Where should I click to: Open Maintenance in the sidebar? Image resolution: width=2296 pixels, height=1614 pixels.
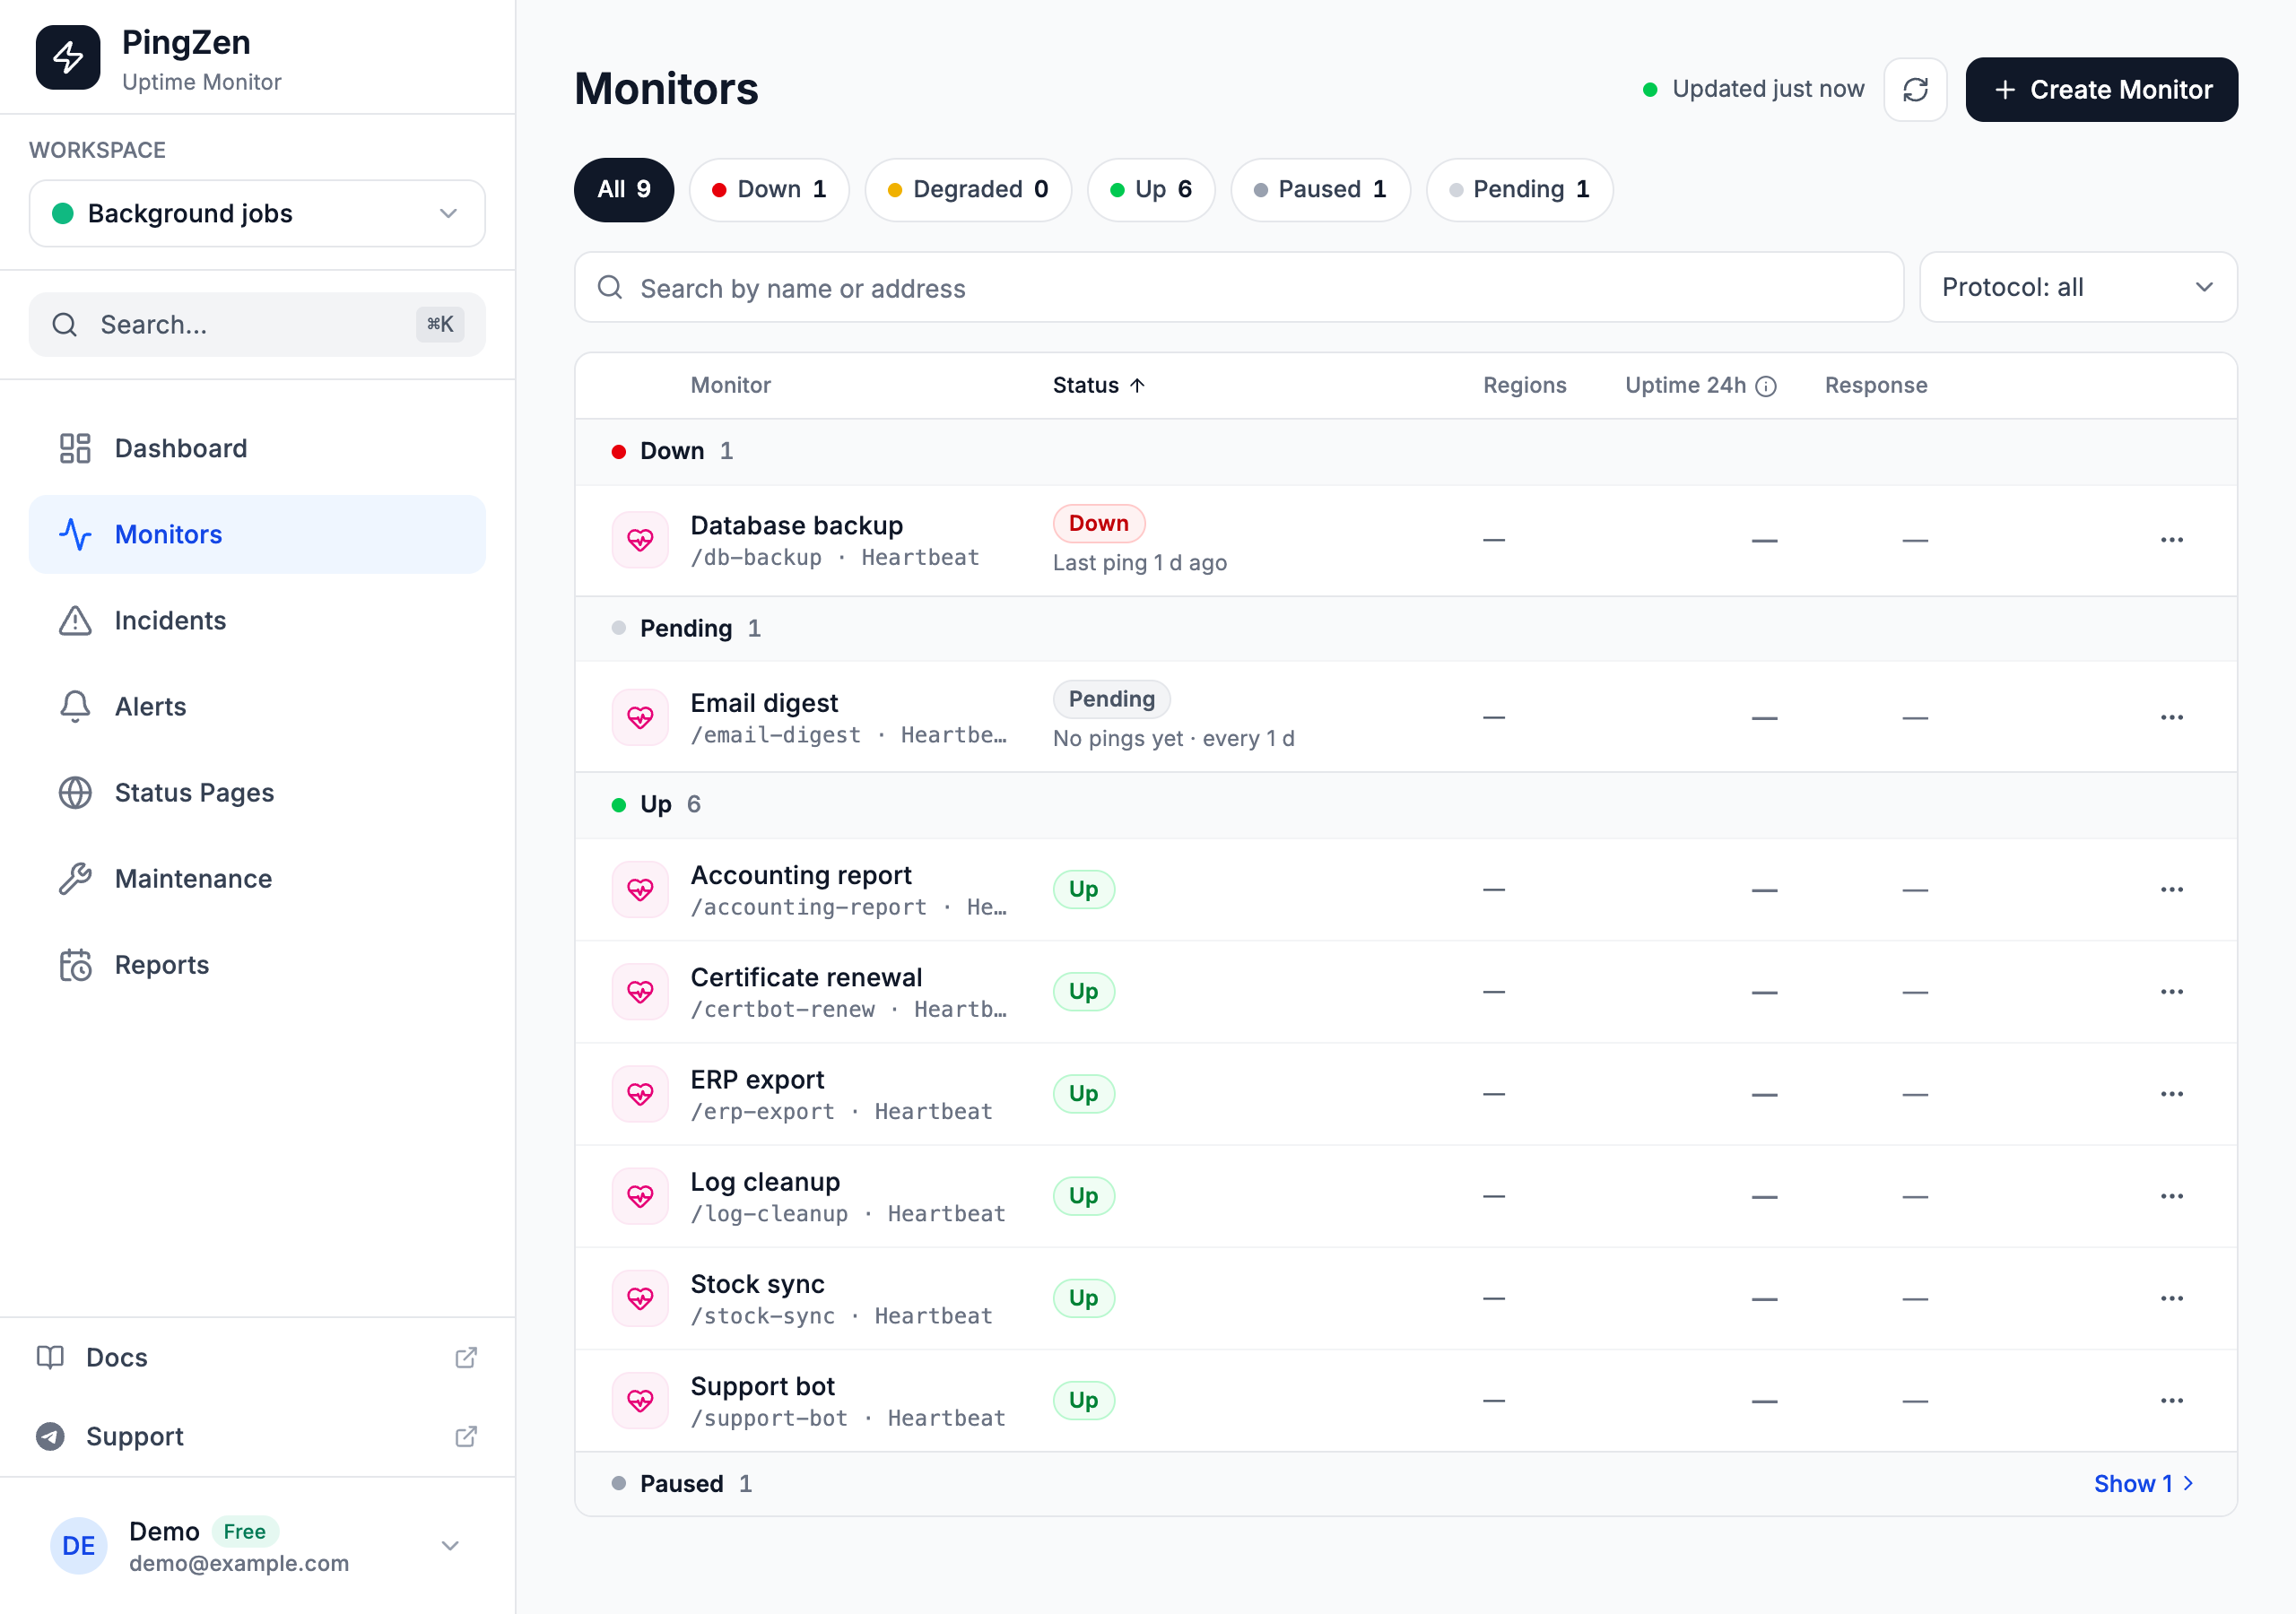point(257,878)
